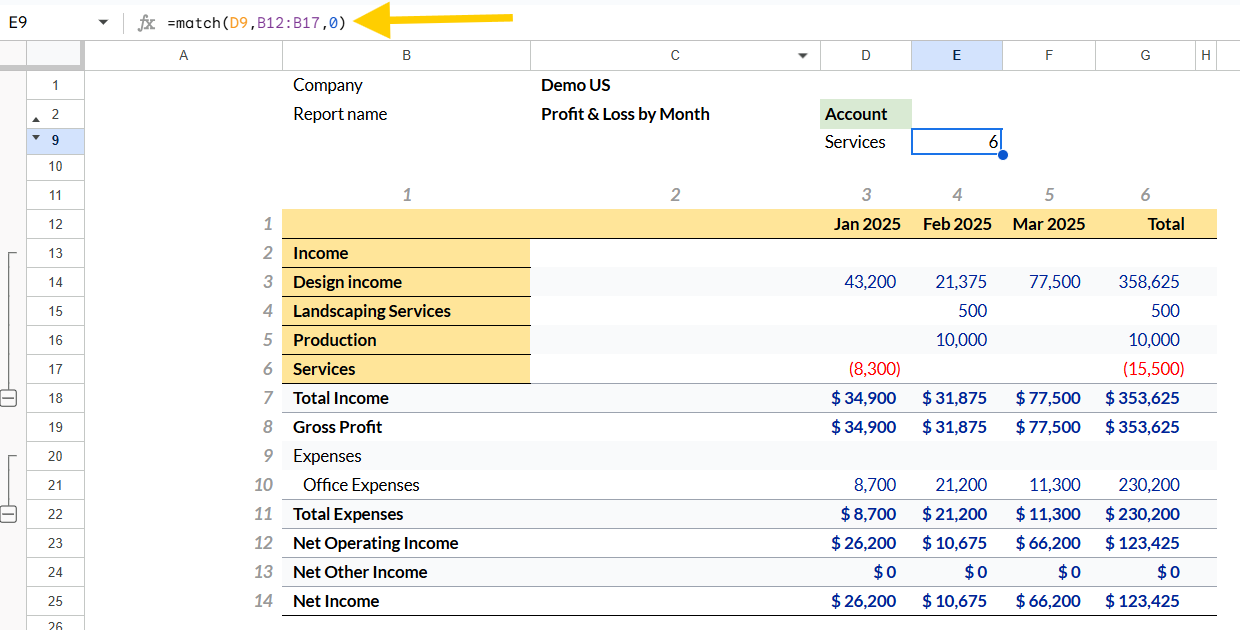Select the row 12 header
Viewport: 1240px width, 630px height.
tap(55, 224)
